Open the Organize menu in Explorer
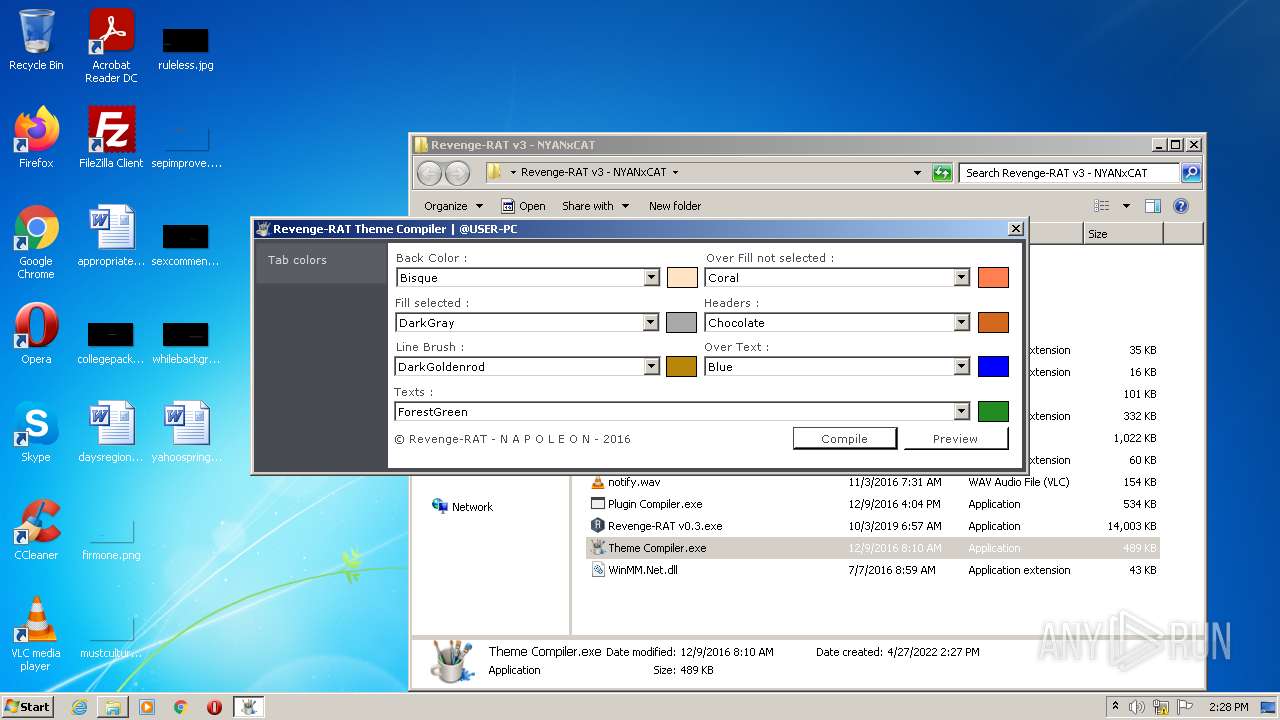 click(453, 206)
